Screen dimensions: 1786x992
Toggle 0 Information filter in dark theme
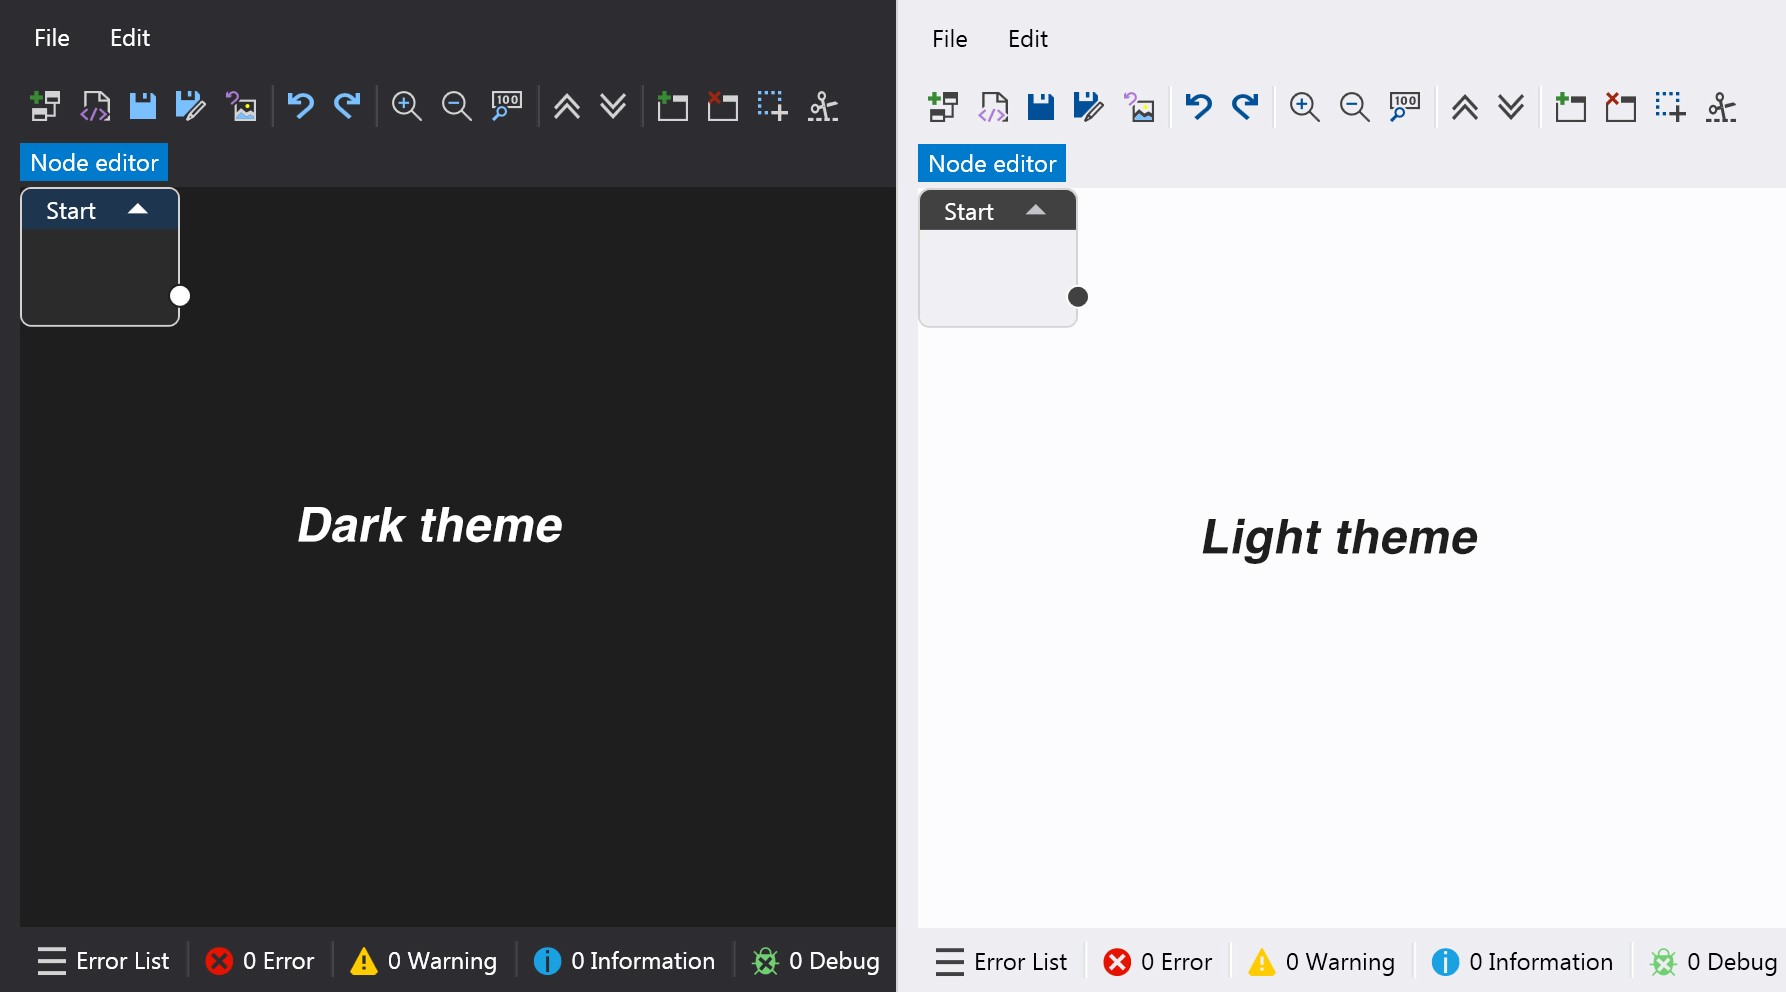coord(625,961)
